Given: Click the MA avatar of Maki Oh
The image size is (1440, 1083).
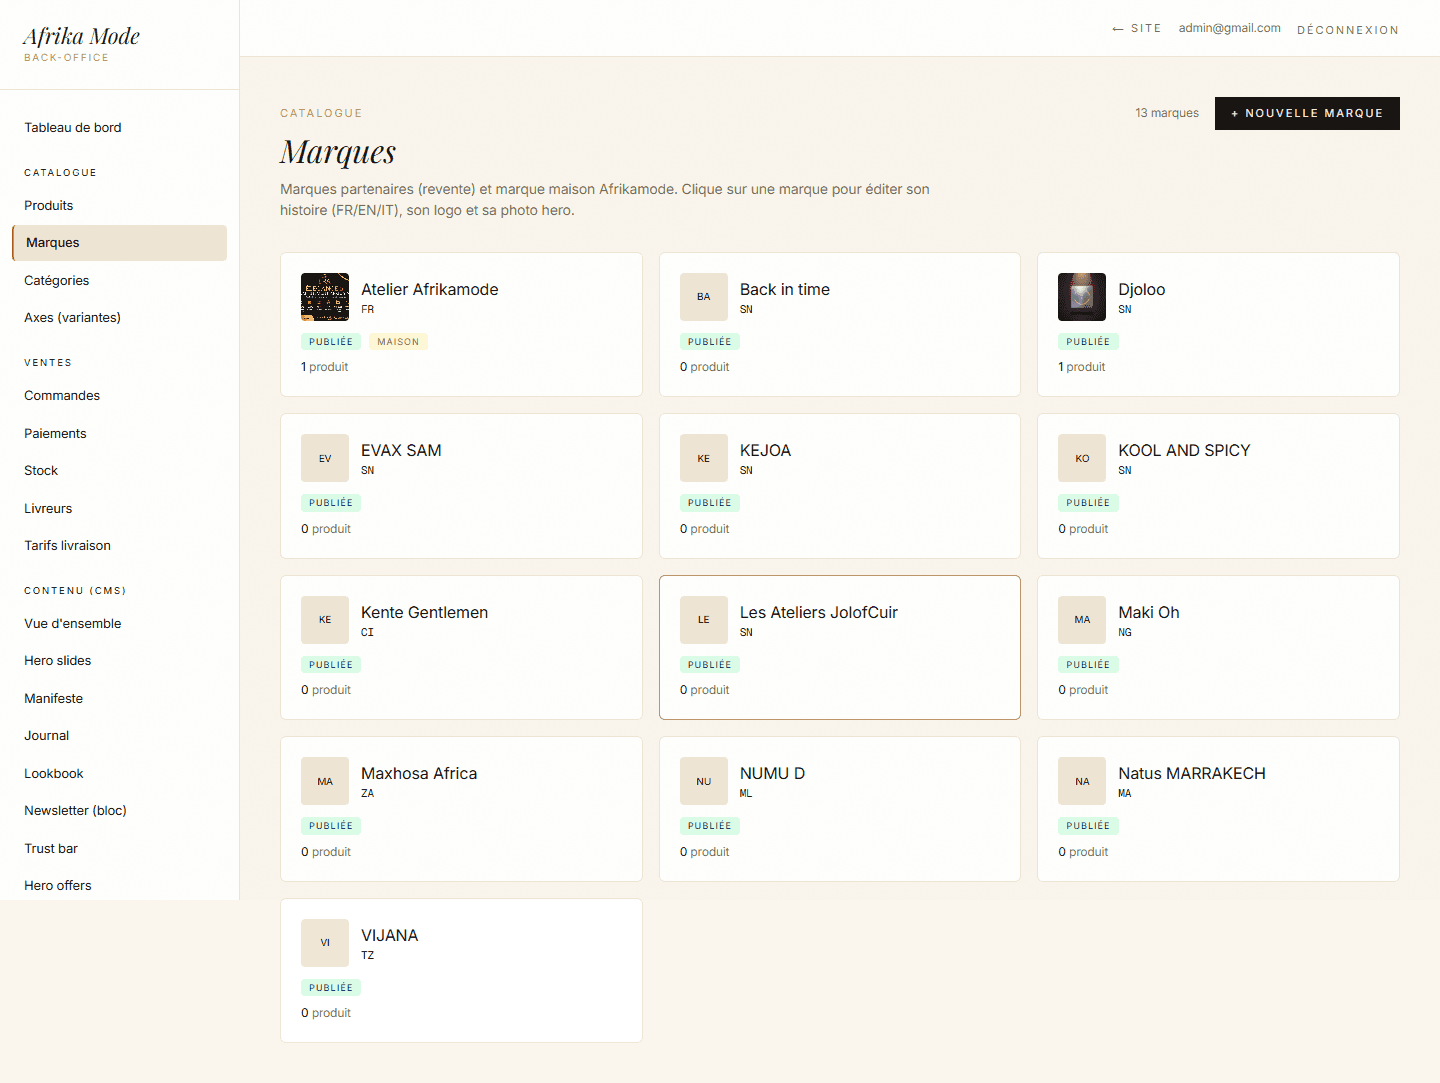Looking at the screenshot, I should point(1082,620).
